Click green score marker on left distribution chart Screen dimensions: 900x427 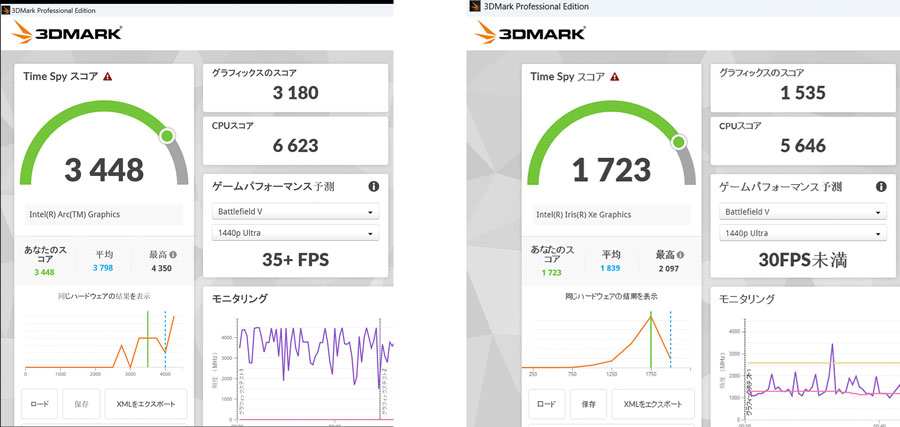148,339
